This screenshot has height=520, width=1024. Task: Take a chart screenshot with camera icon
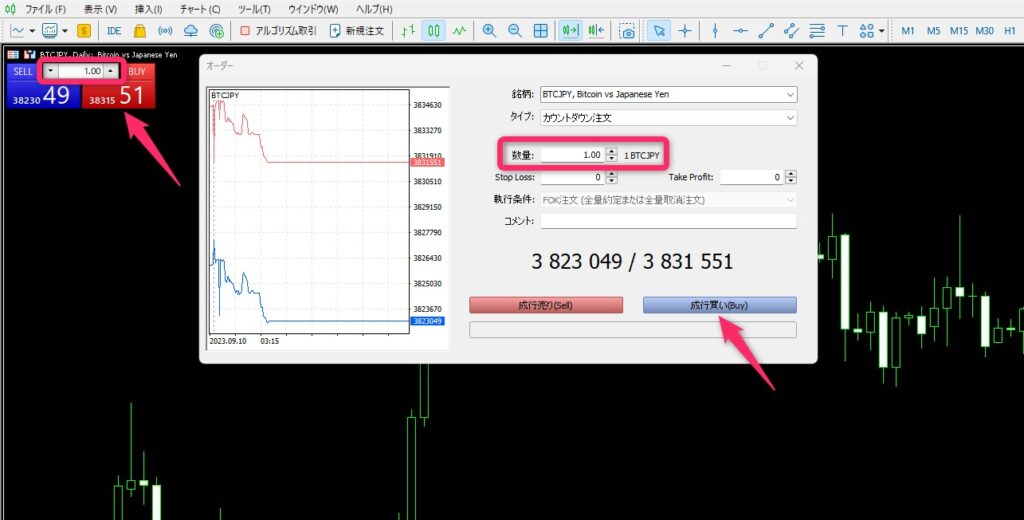tap(627, 31)
